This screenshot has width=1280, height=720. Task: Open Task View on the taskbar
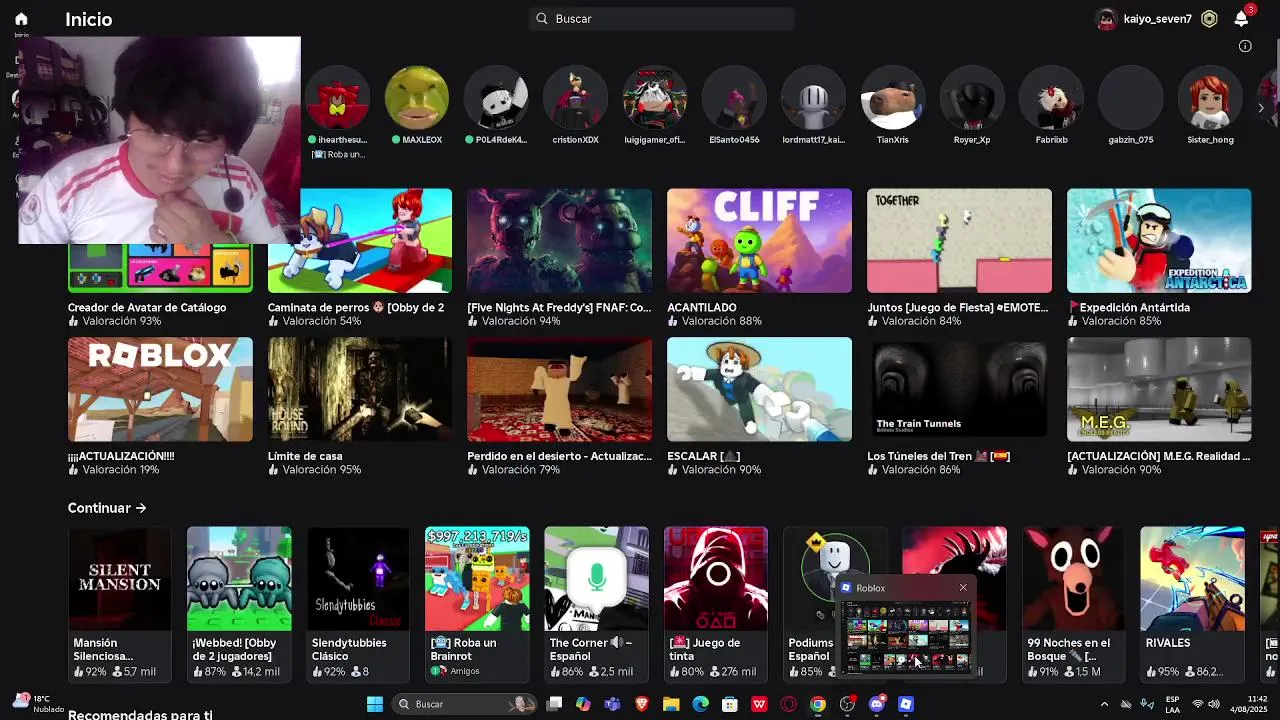555,704
